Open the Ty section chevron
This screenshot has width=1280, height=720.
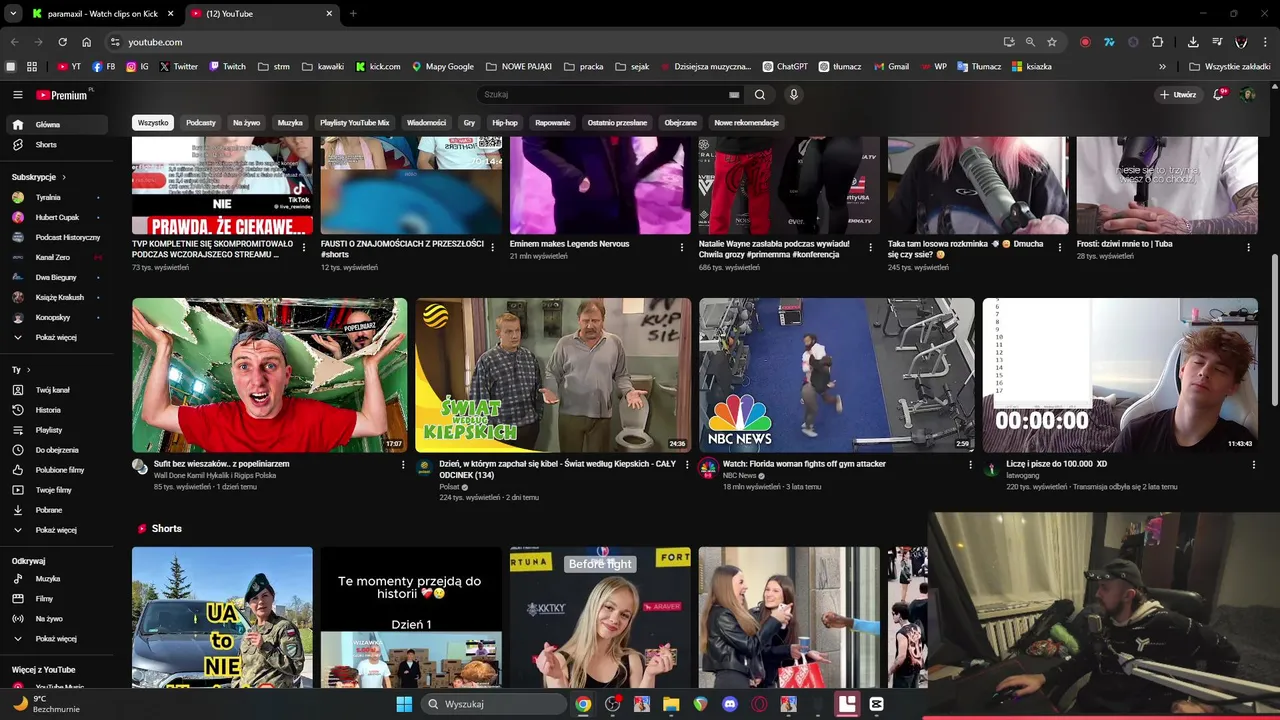point(28,370)
